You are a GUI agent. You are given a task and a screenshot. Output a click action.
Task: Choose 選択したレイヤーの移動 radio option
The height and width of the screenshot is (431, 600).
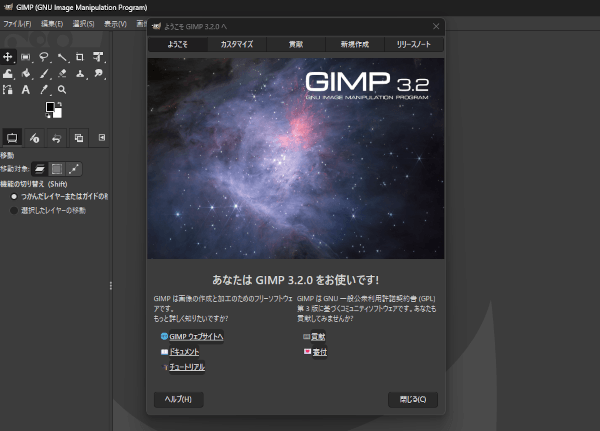point(14,210)
